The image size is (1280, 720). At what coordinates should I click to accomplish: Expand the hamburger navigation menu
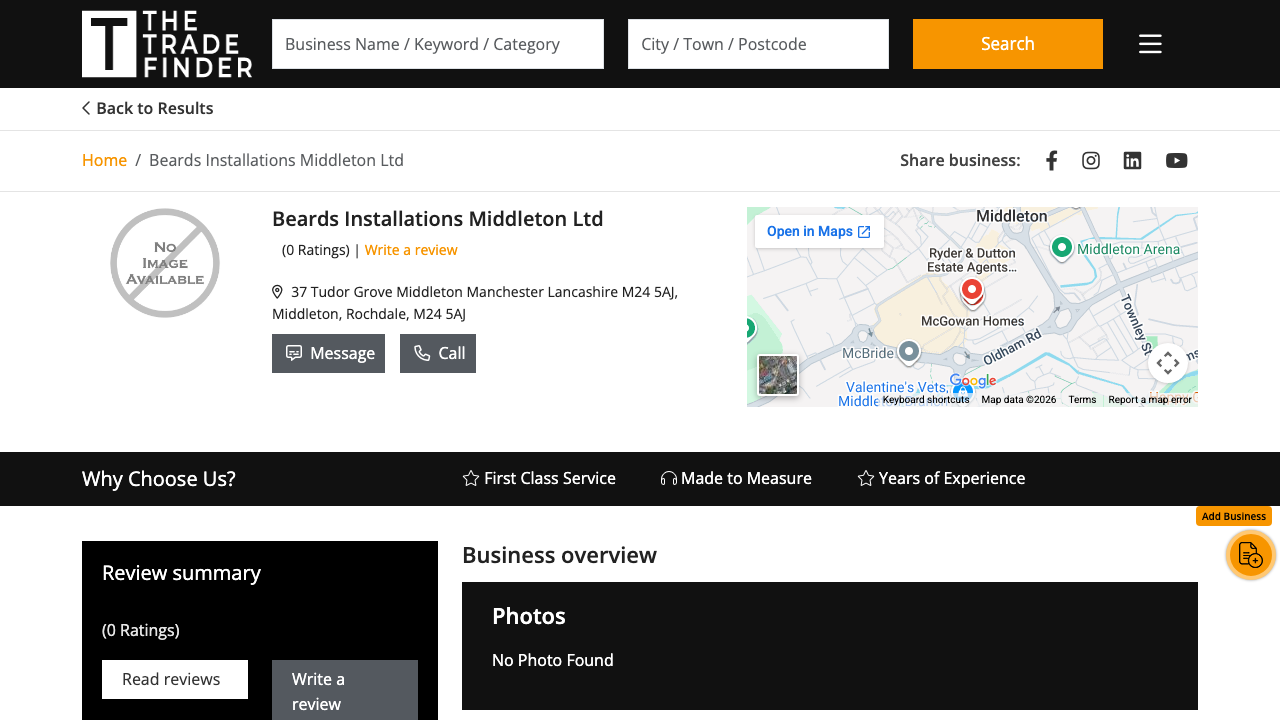[1150, 43]
